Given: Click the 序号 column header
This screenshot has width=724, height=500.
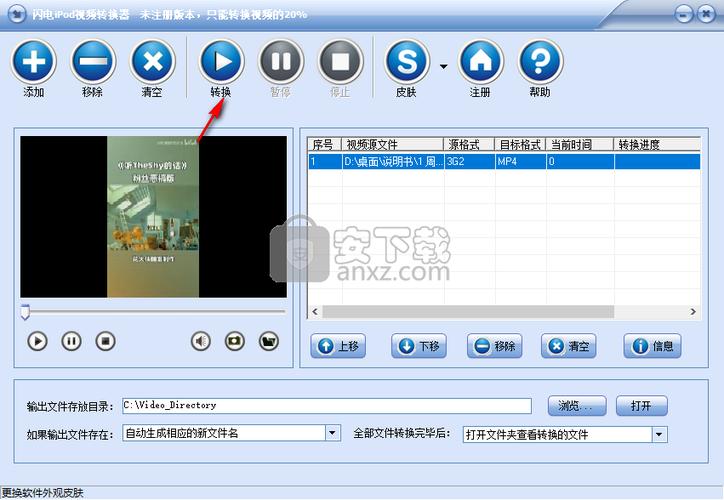Looking at the screenshot, I should coord(325,145).
